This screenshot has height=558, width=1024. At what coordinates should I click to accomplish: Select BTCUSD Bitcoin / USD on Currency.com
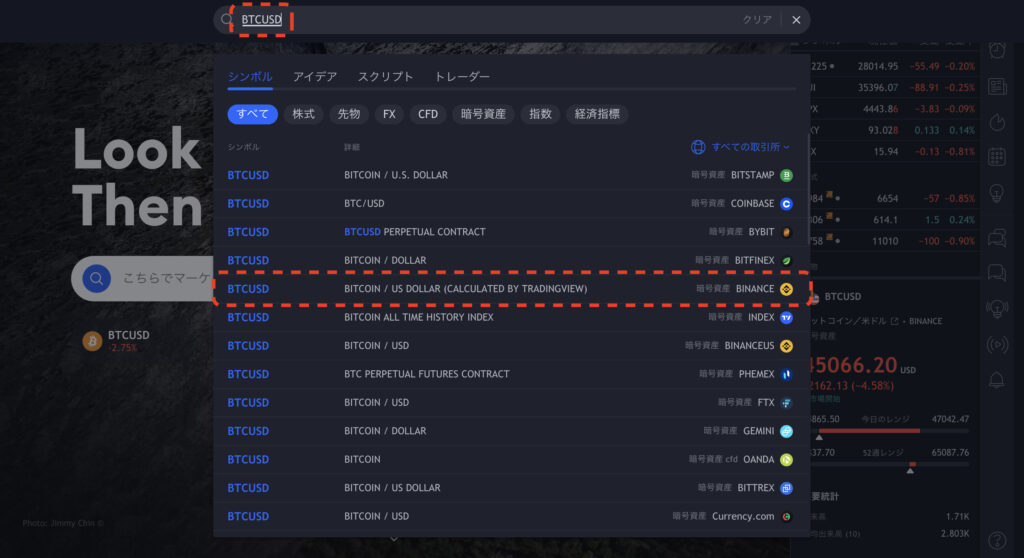[x=511, y=516]
